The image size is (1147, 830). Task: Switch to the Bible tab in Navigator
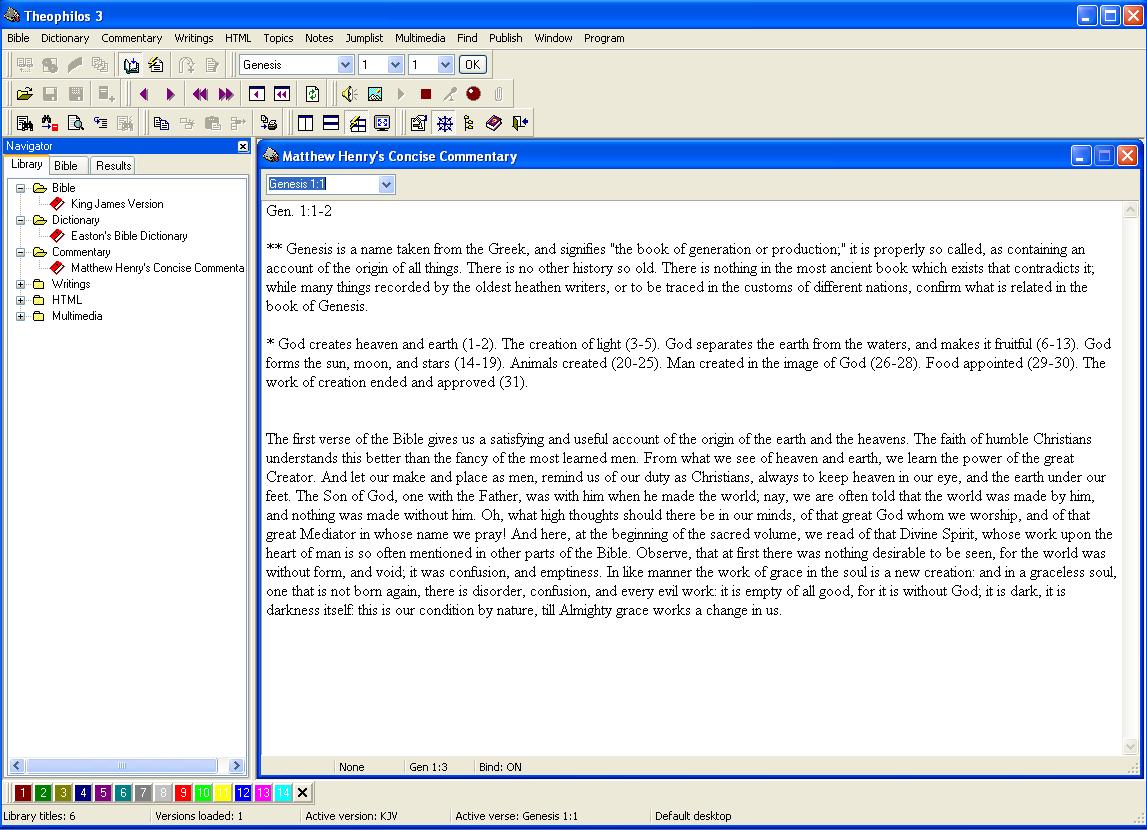pos(66,166)
